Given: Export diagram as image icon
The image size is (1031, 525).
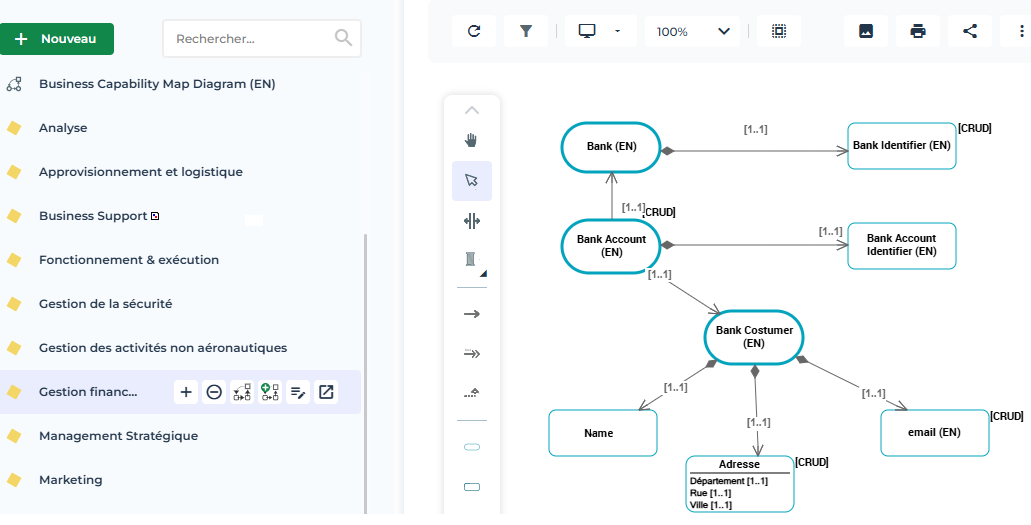Looking at the screenshot, I should pyautogui.click(x=866, y=31).
